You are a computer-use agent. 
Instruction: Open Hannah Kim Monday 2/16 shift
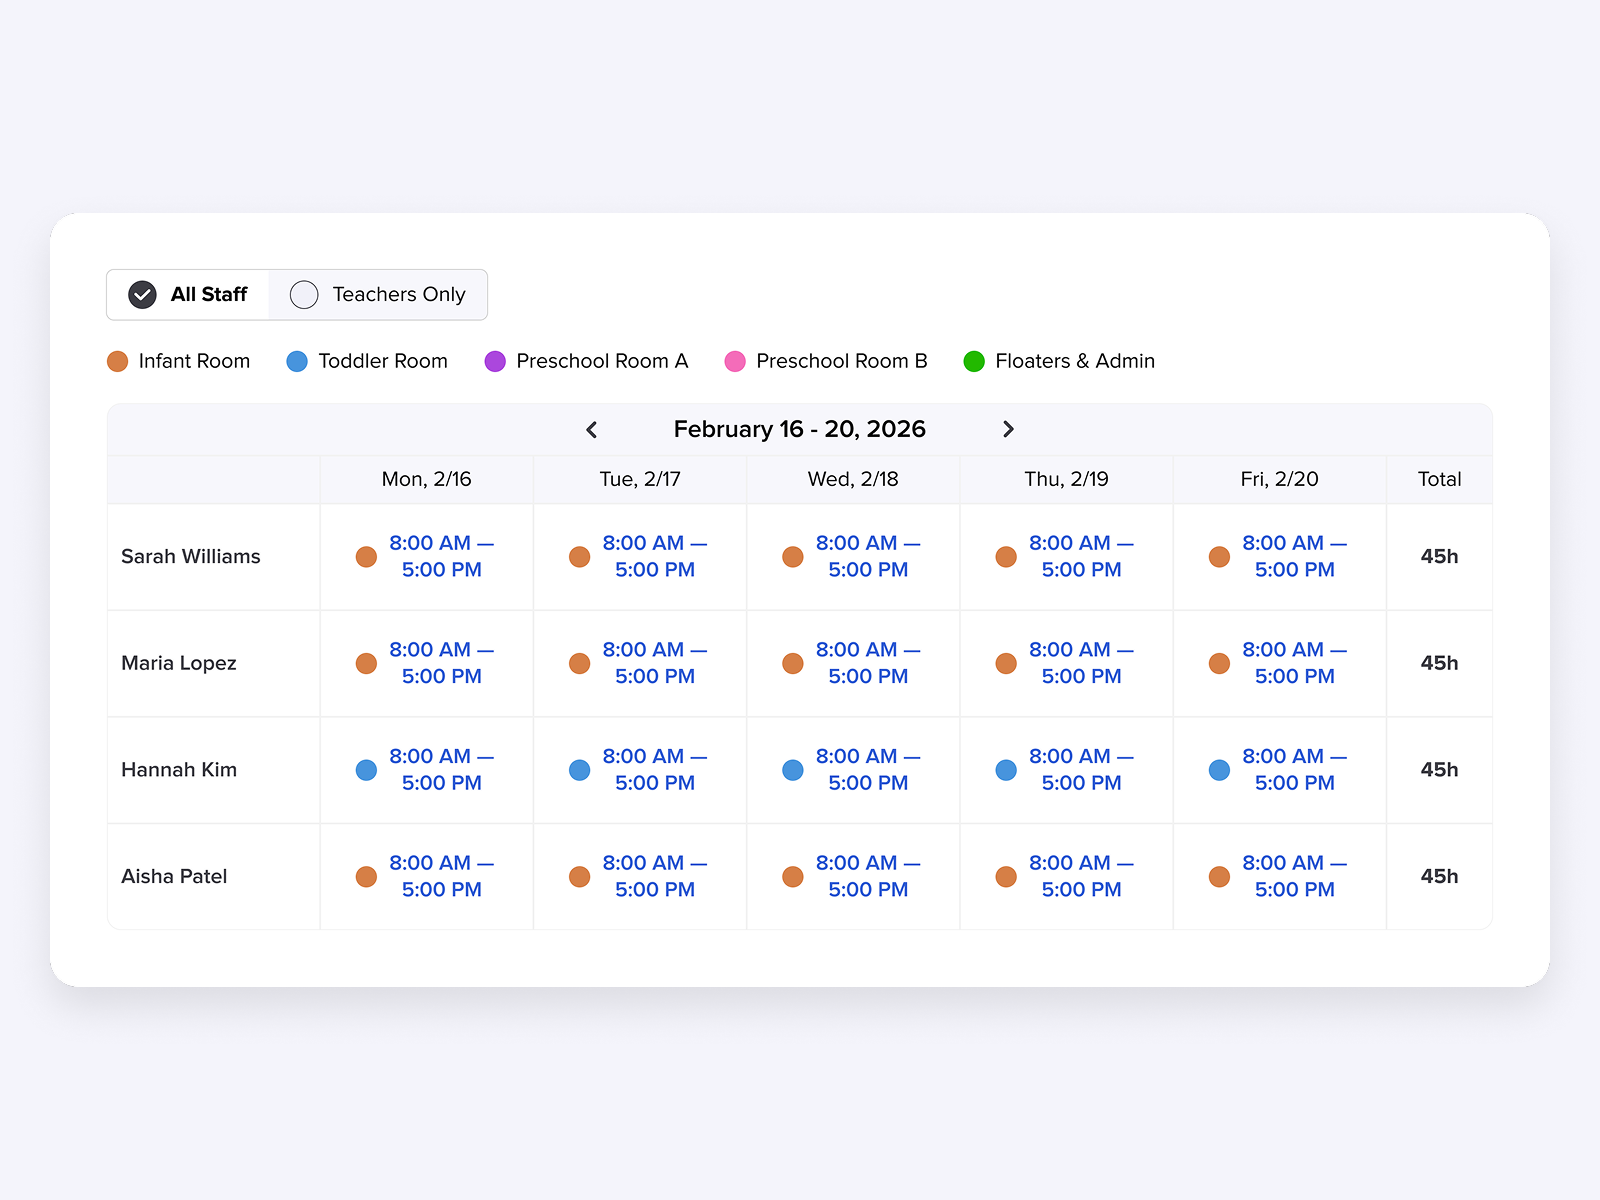pyautogui.click(x=427, y=770)
